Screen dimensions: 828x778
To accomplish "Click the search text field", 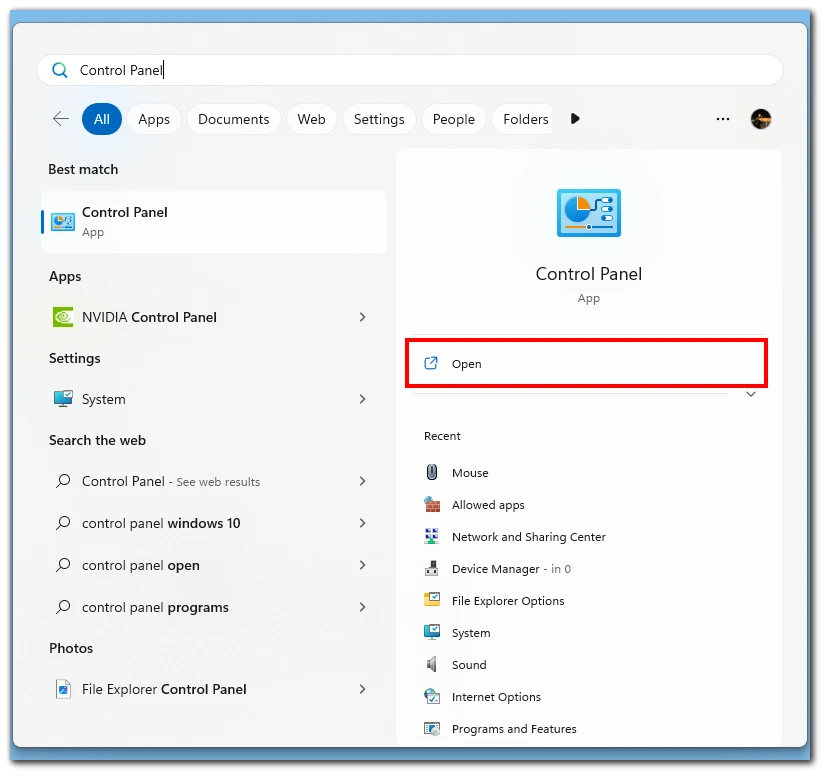I will coord(410,70).
